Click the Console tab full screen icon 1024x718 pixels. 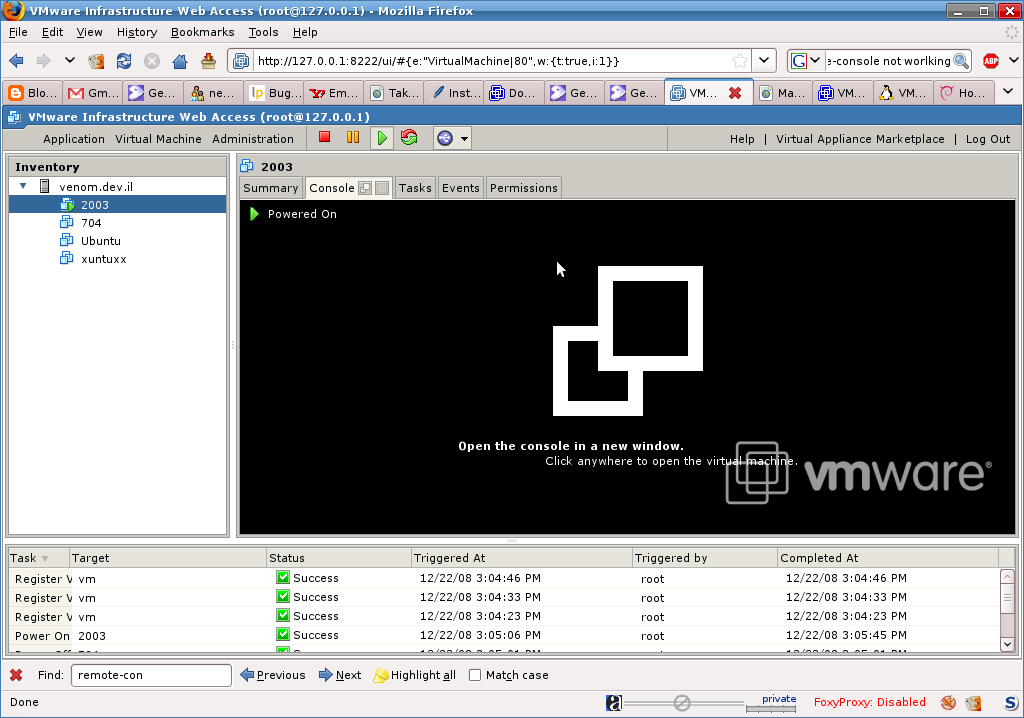[382, 188]
